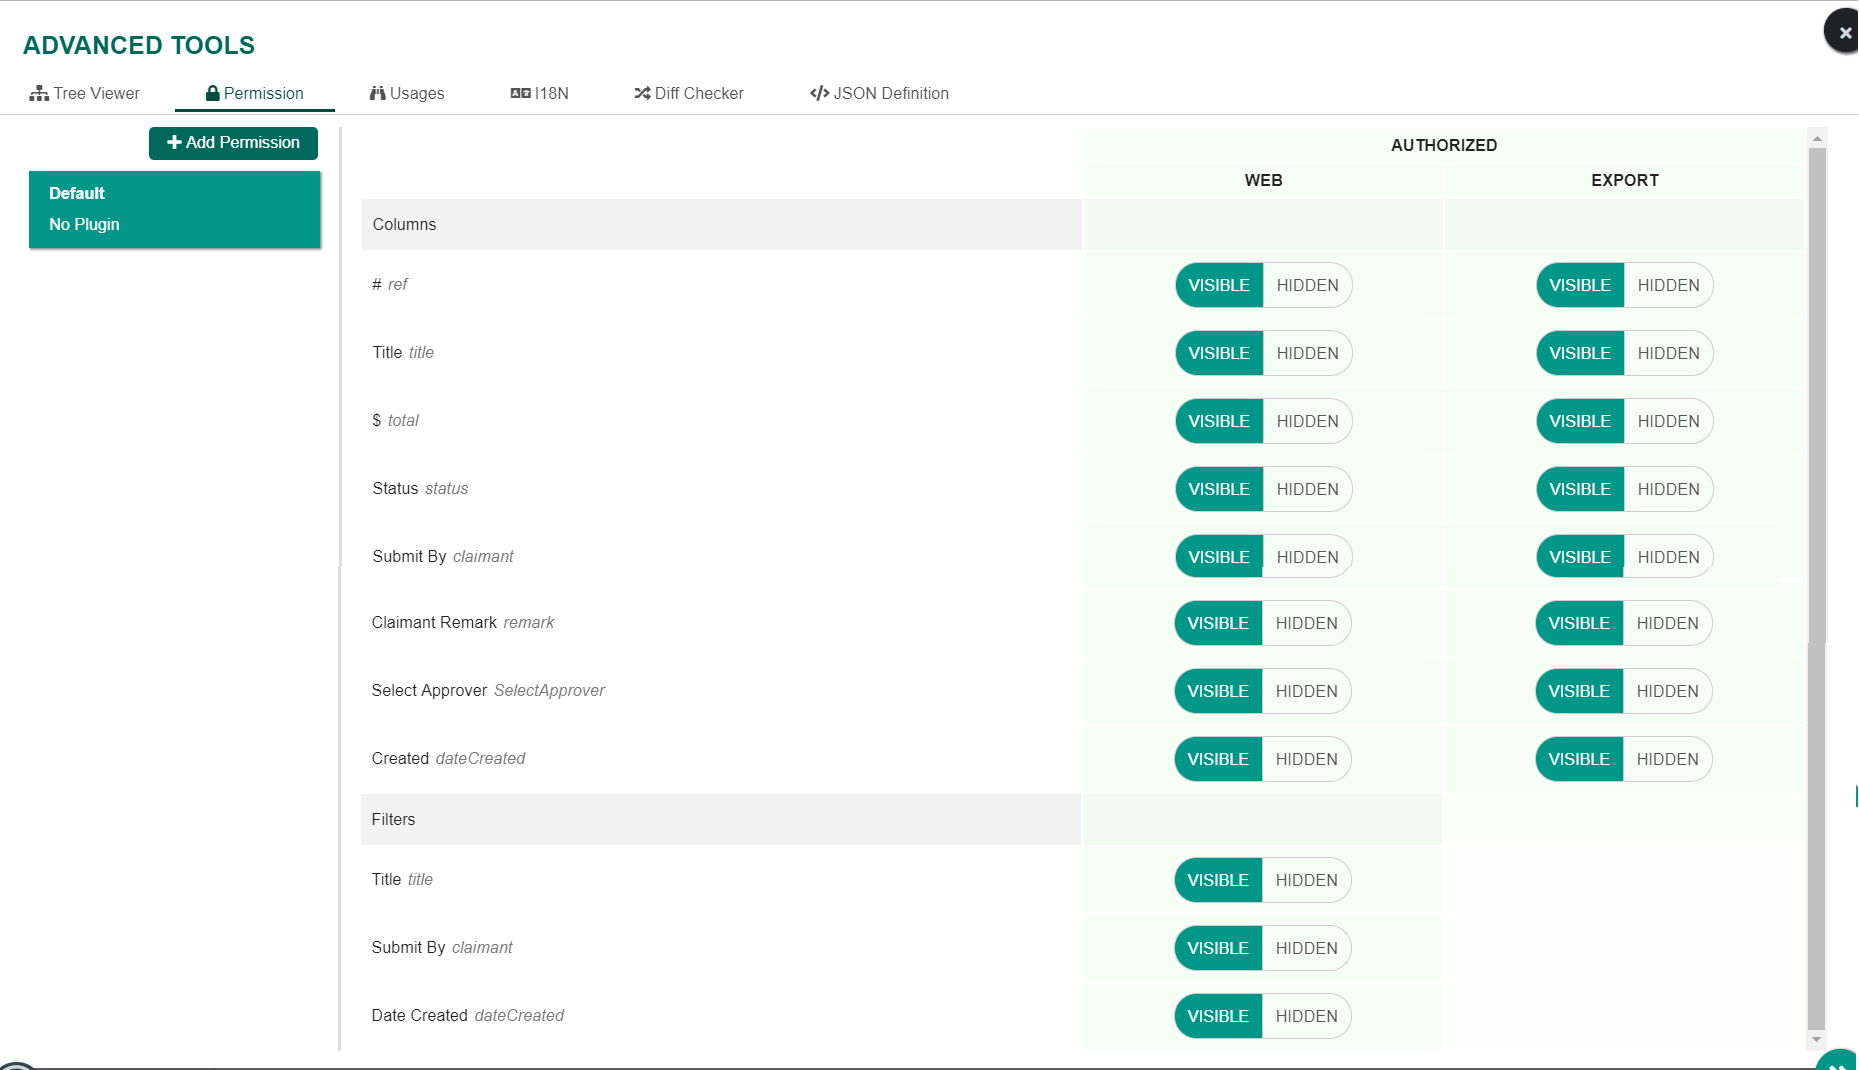Close the Advanced Tools panel
Image resolution: width=1859 pixels, height=1070 pixels.
1843,32
